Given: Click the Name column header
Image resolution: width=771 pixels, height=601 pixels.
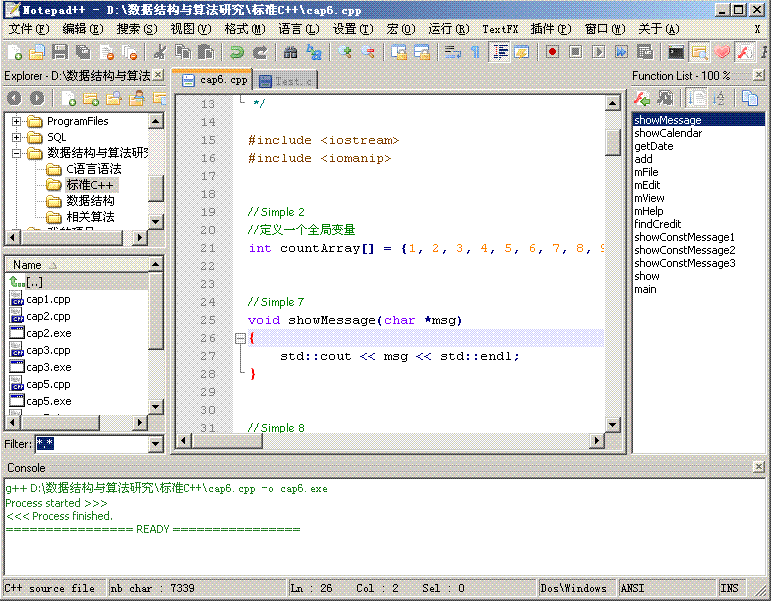Looking at the screenshot, I should point(77,265).
